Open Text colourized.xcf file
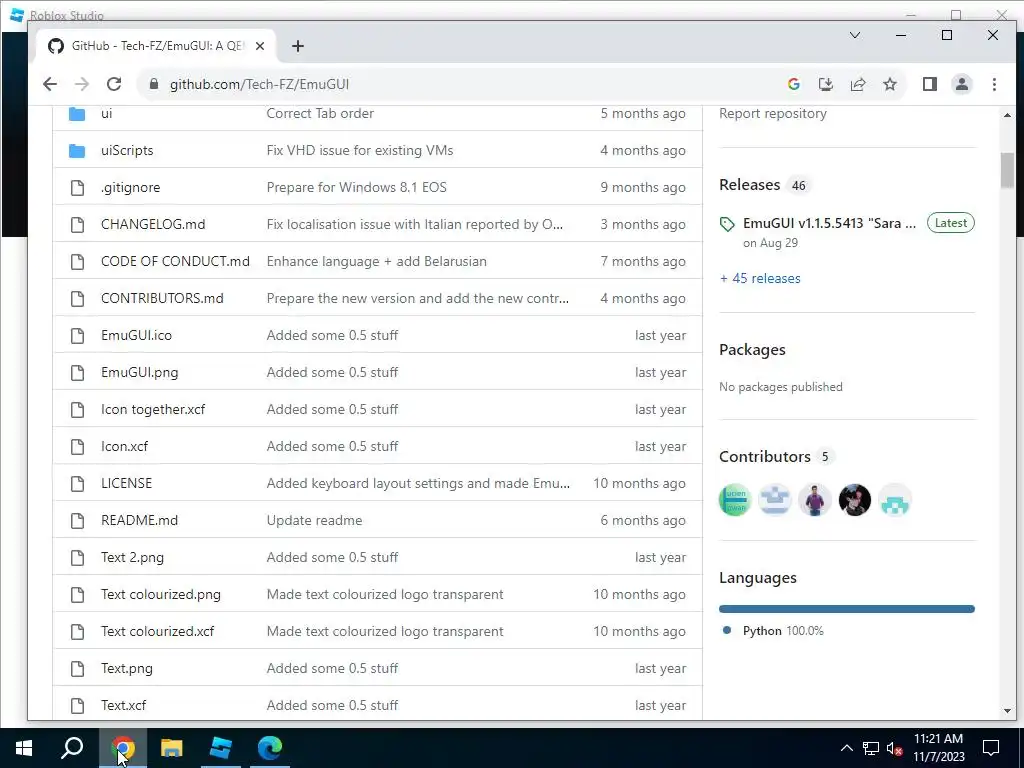This screenshot has height=768, width=1024. coord(157,632)
